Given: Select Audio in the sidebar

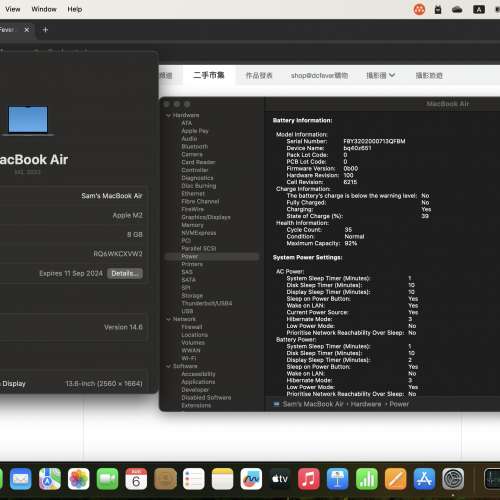Looking at the screenshot, I should point(189,139).
